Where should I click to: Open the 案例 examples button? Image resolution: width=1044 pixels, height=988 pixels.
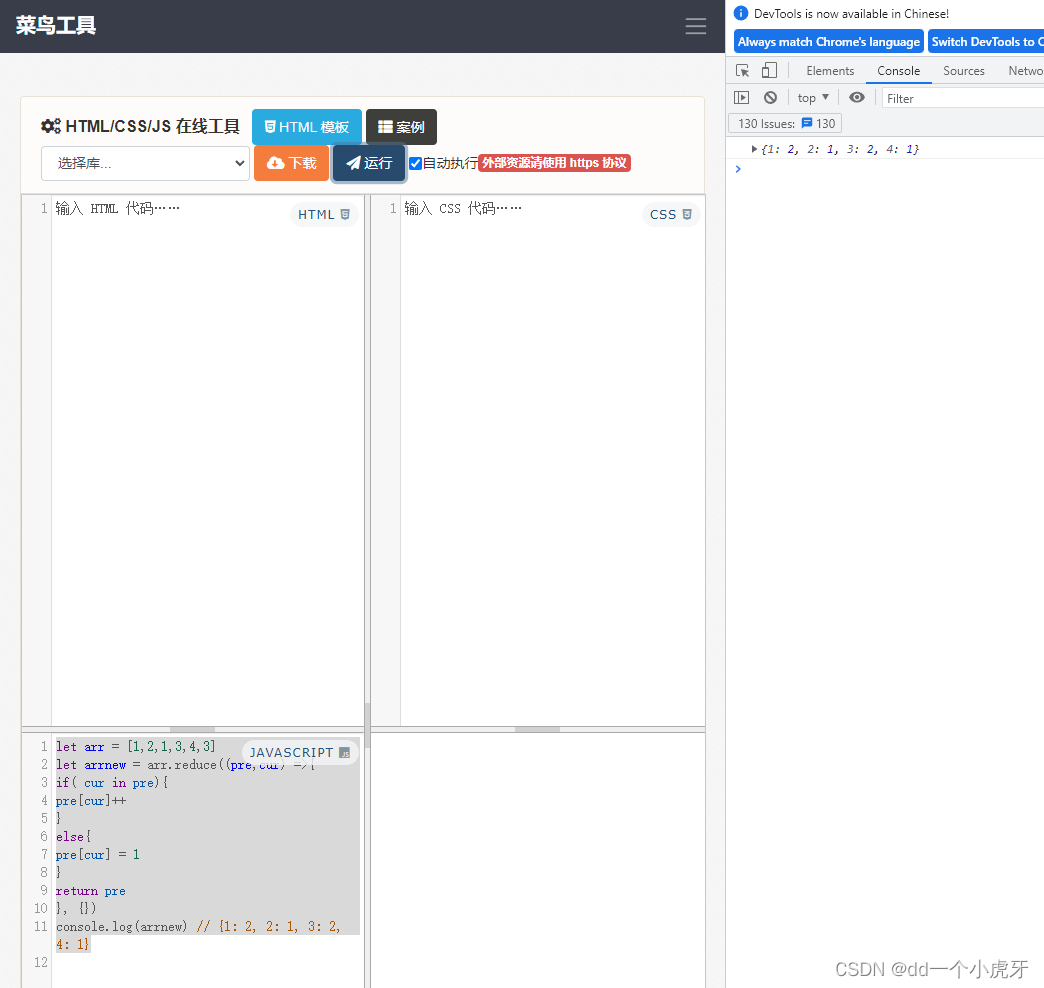tap(401, 126)
